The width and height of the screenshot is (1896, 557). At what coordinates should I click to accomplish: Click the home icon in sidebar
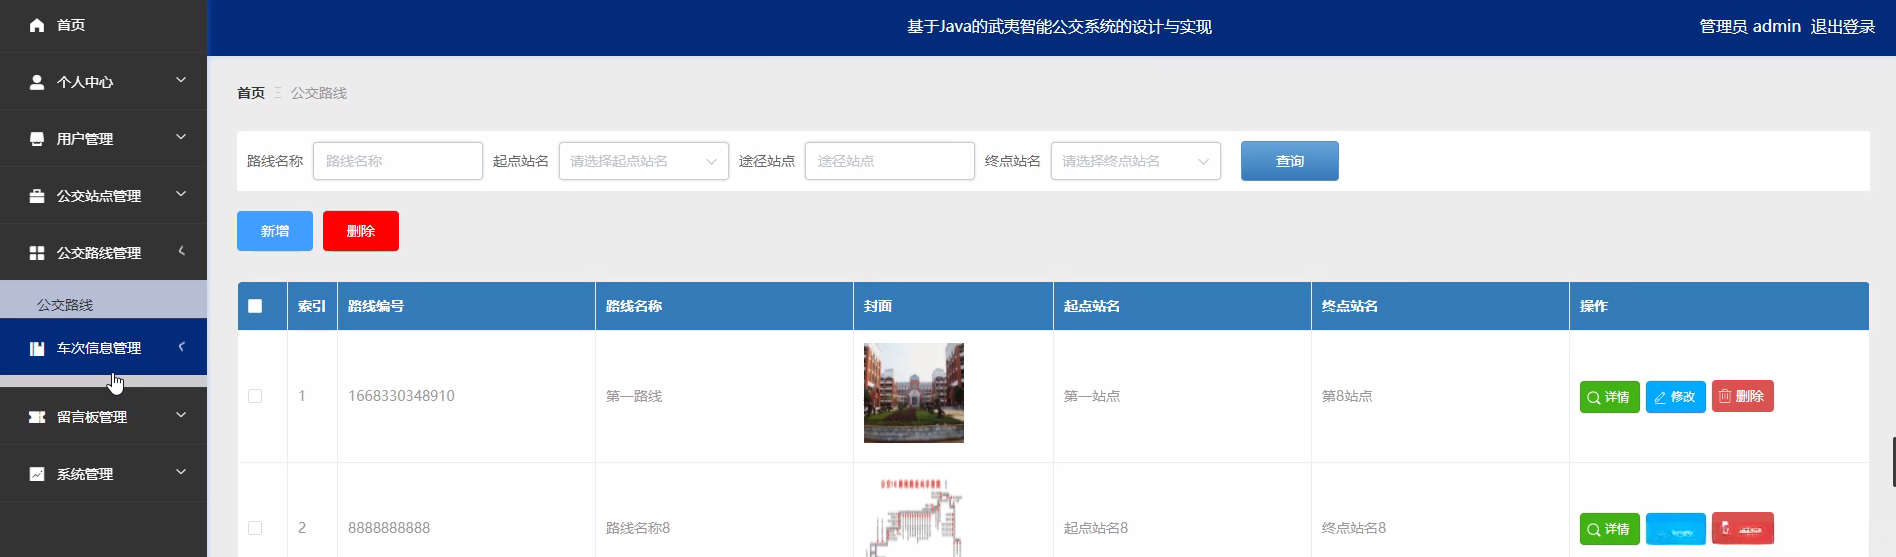pos(37,25)
